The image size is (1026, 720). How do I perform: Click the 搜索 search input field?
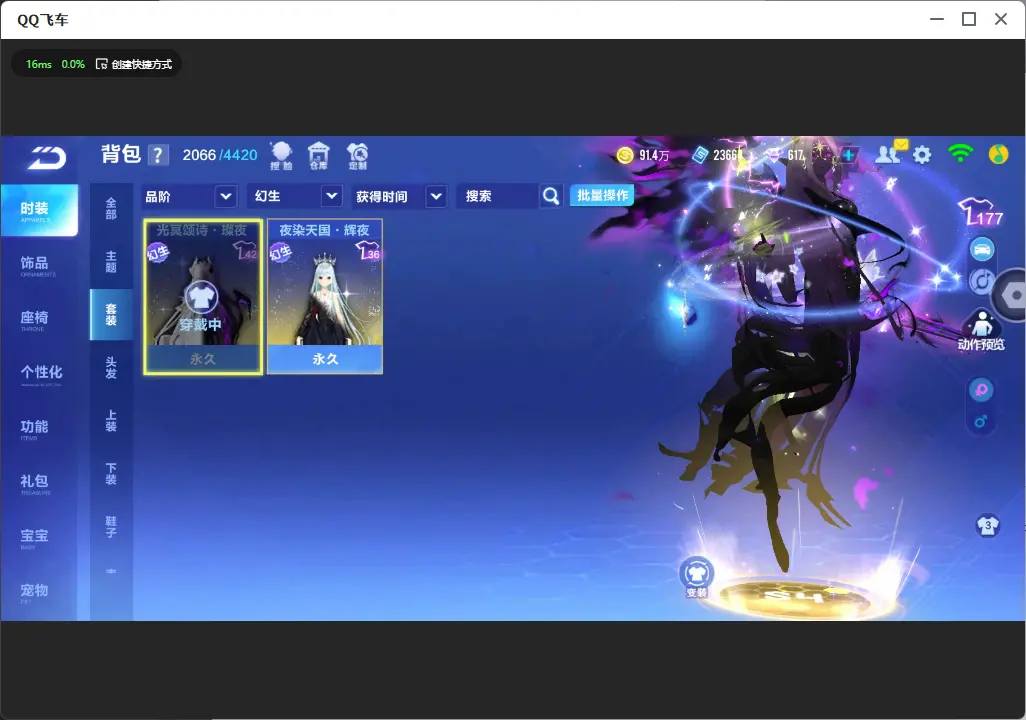pos(499,196)
